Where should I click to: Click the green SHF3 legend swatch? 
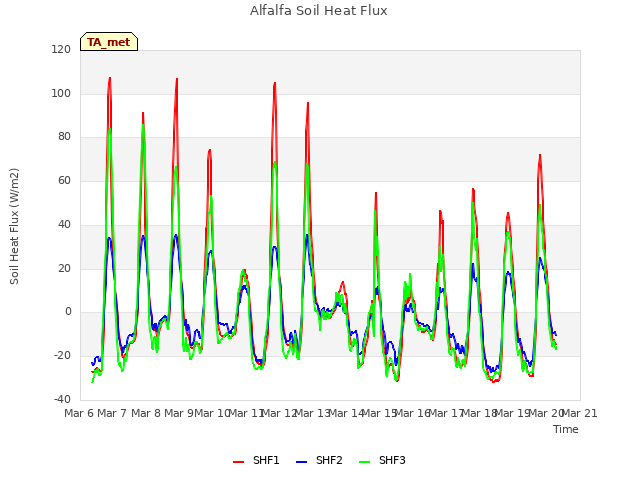click(364, 462)
